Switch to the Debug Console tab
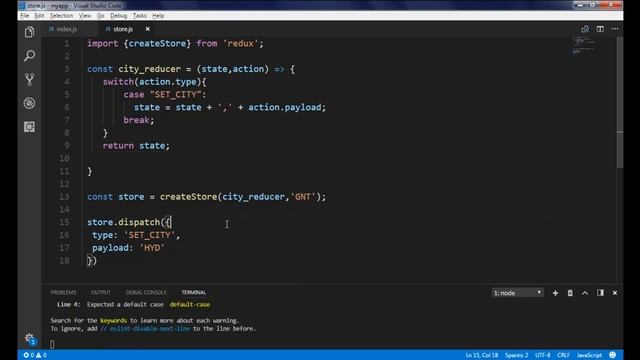 point(146,292)
